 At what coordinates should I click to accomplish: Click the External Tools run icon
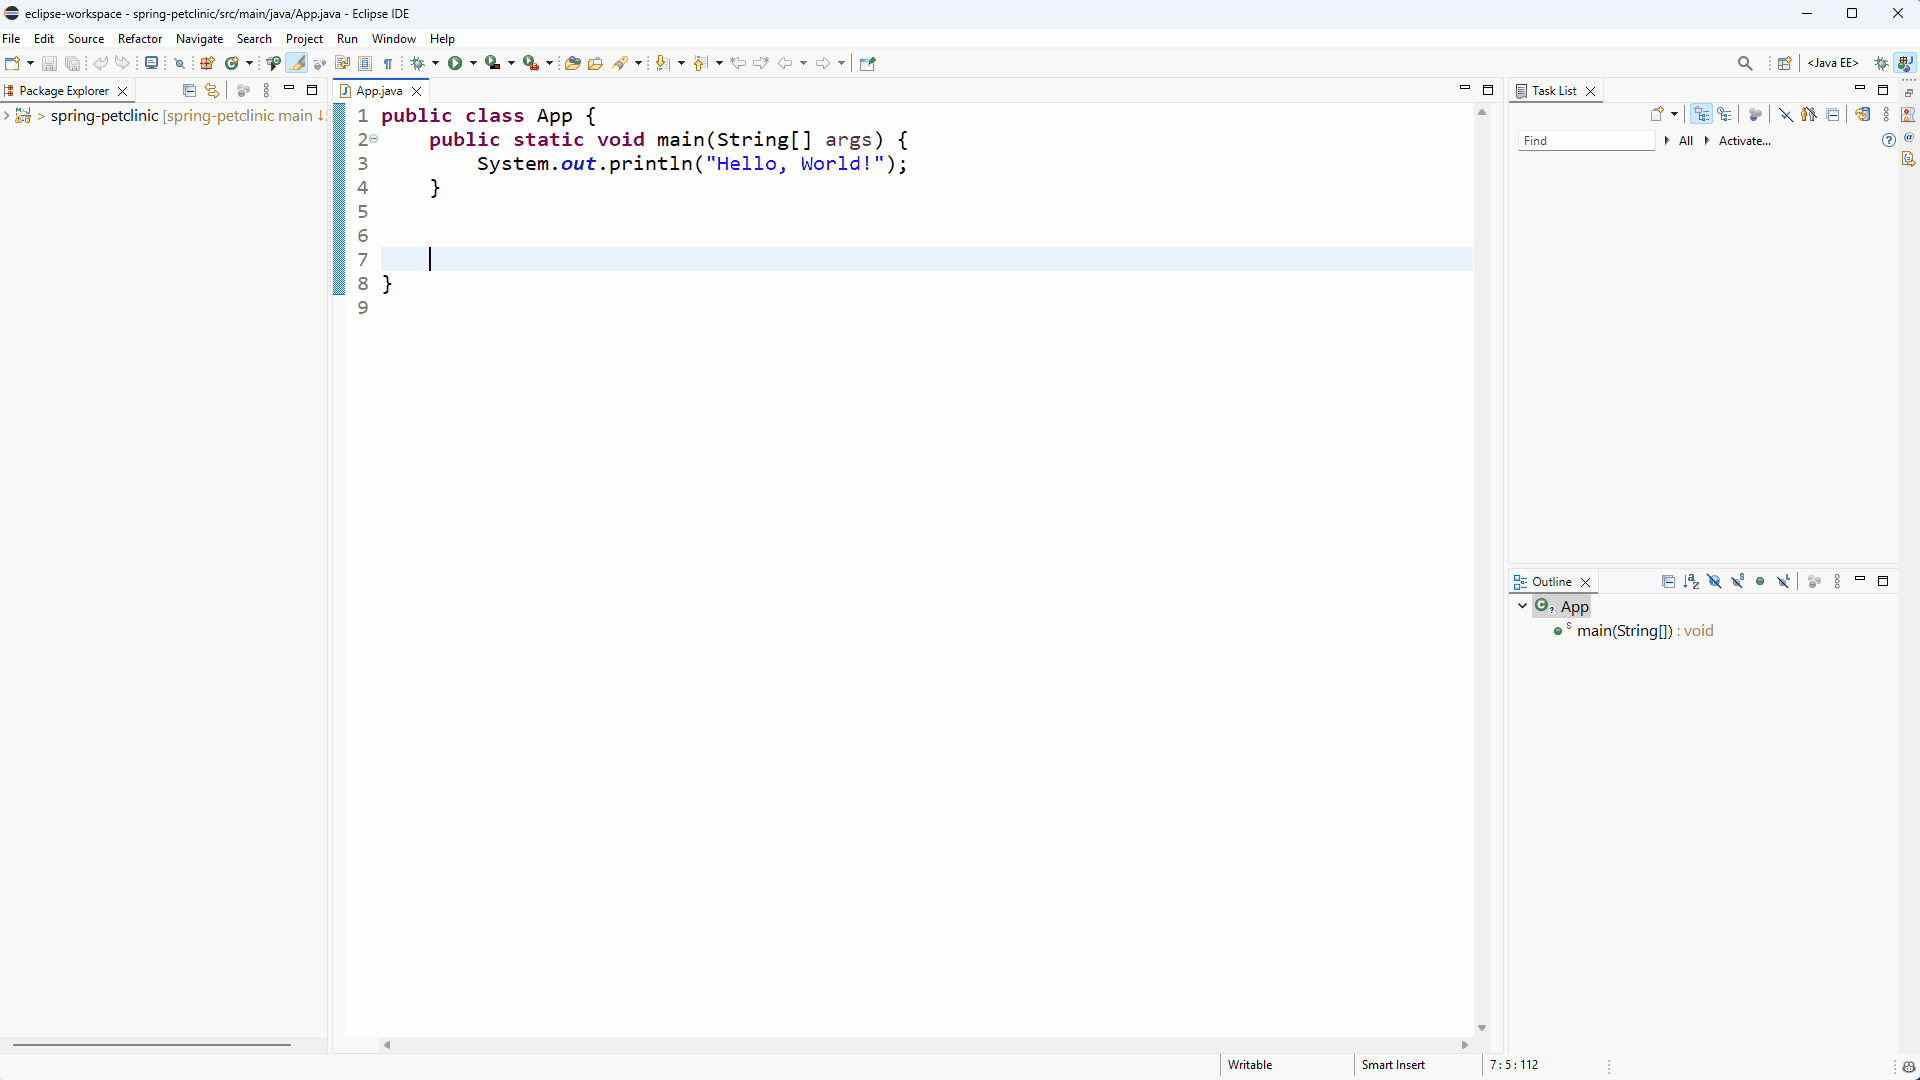click(531, 63)
